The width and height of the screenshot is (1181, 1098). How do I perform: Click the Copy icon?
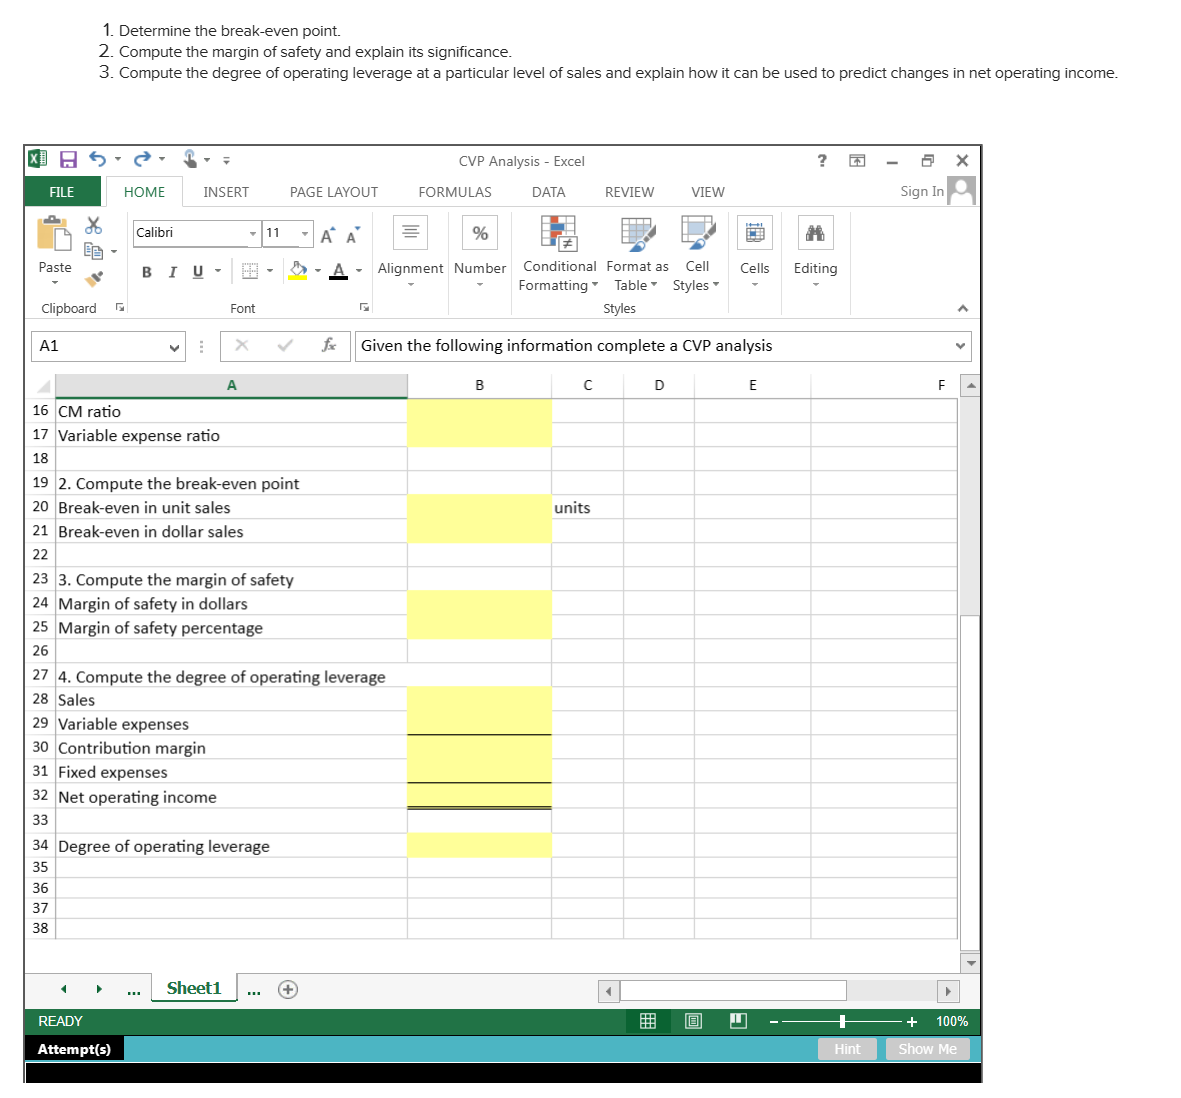[93, 251]
